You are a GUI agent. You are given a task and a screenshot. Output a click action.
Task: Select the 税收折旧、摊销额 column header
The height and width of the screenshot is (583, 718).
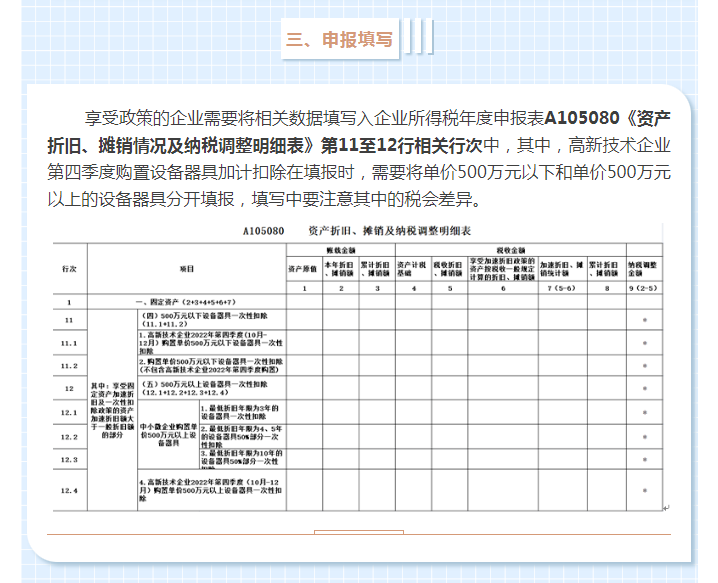click(450, 269)
